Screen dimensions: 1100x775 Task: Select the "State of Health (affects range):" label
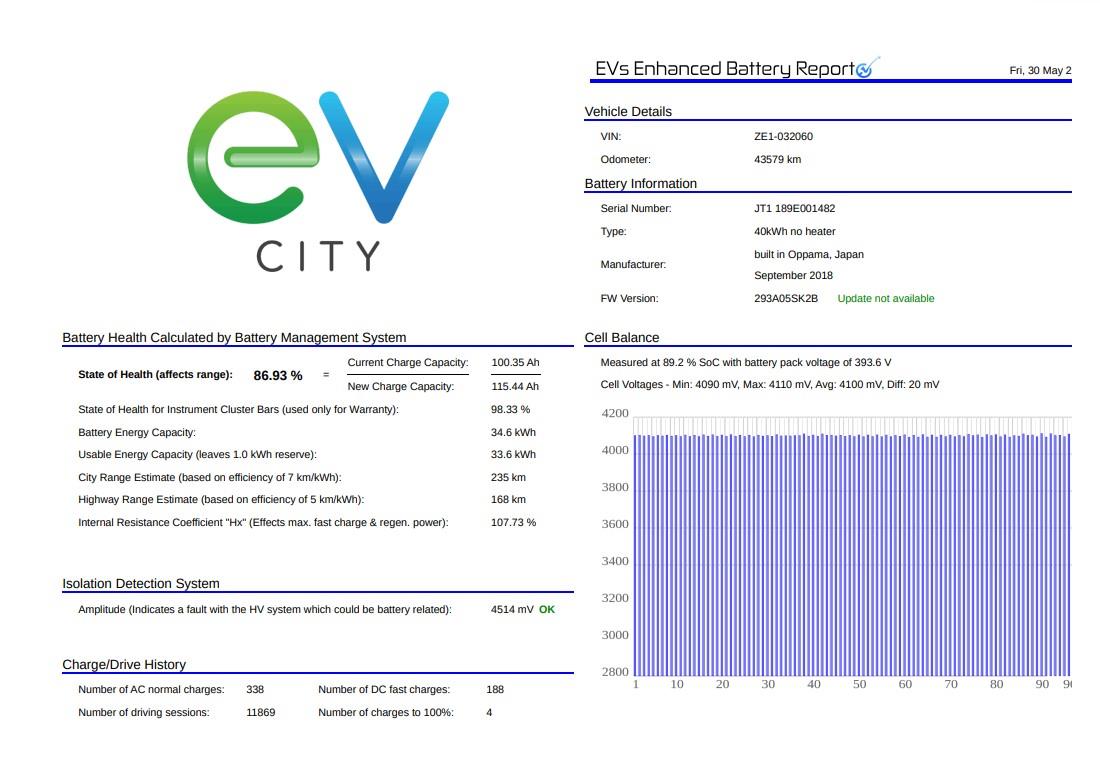155,375
